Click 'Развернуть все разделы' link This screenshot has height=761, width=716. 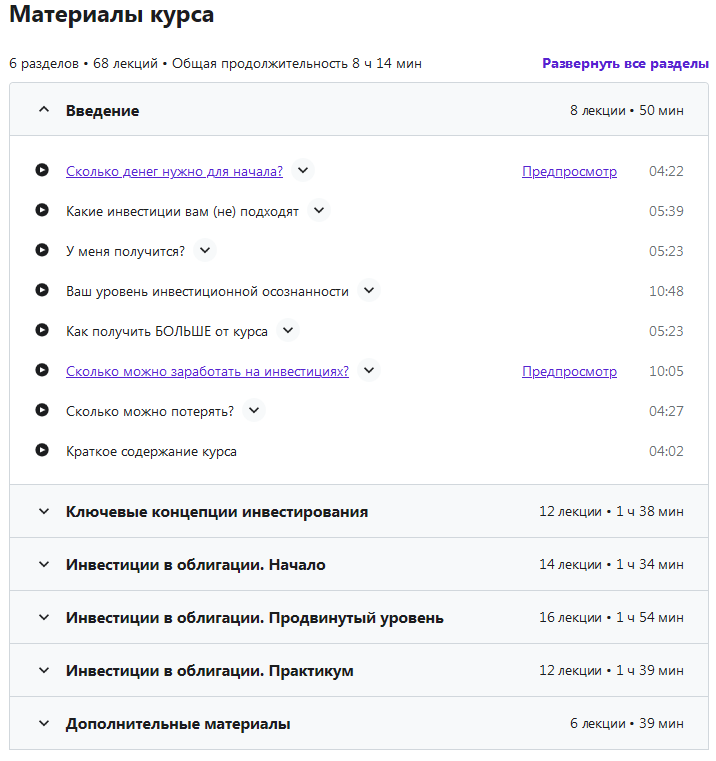click(x=625, y=63)
